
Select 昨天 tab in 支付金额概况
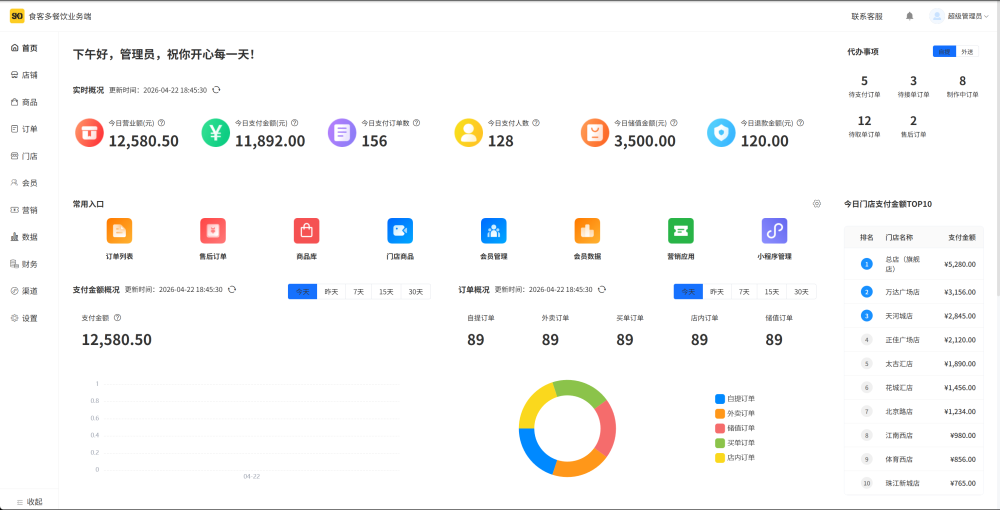tap(331, 291)
